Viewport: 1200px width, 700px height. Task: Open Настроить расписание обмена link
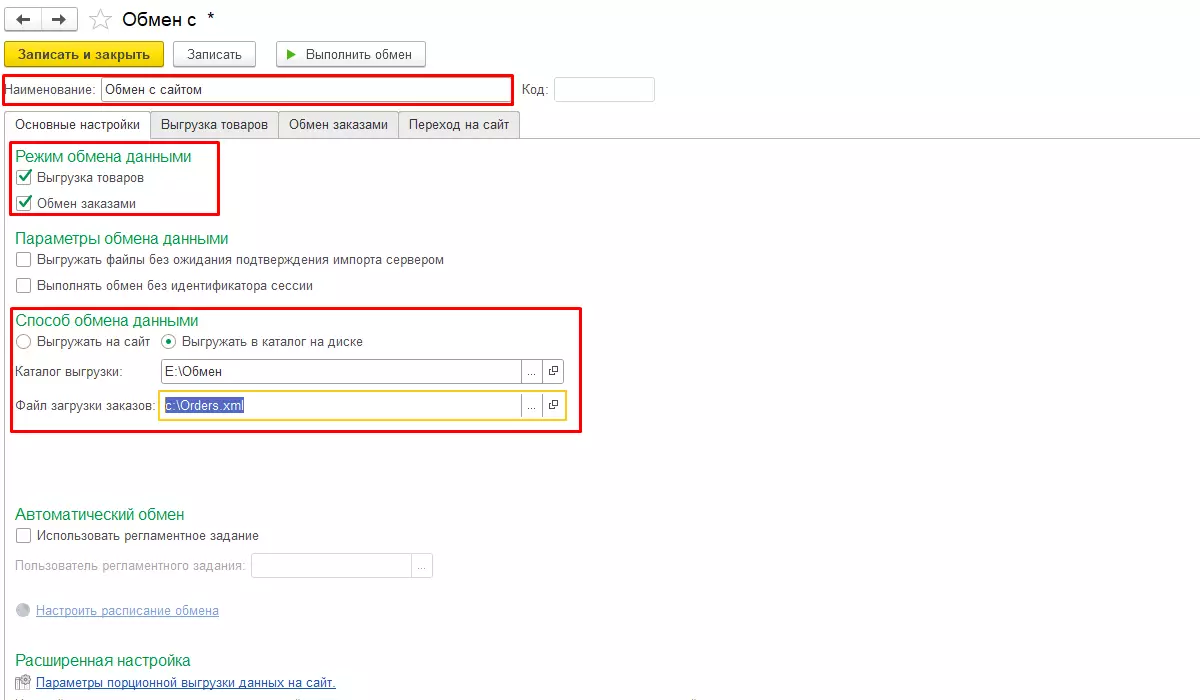(127, 610)
